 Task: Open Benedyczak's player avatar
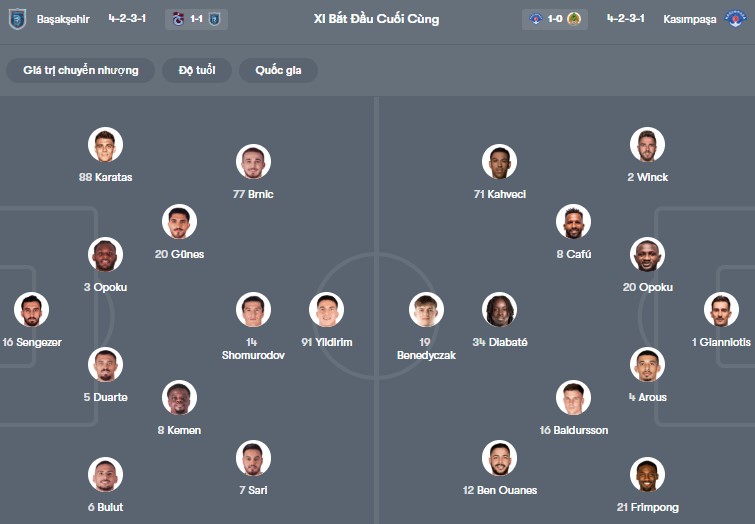426,310
